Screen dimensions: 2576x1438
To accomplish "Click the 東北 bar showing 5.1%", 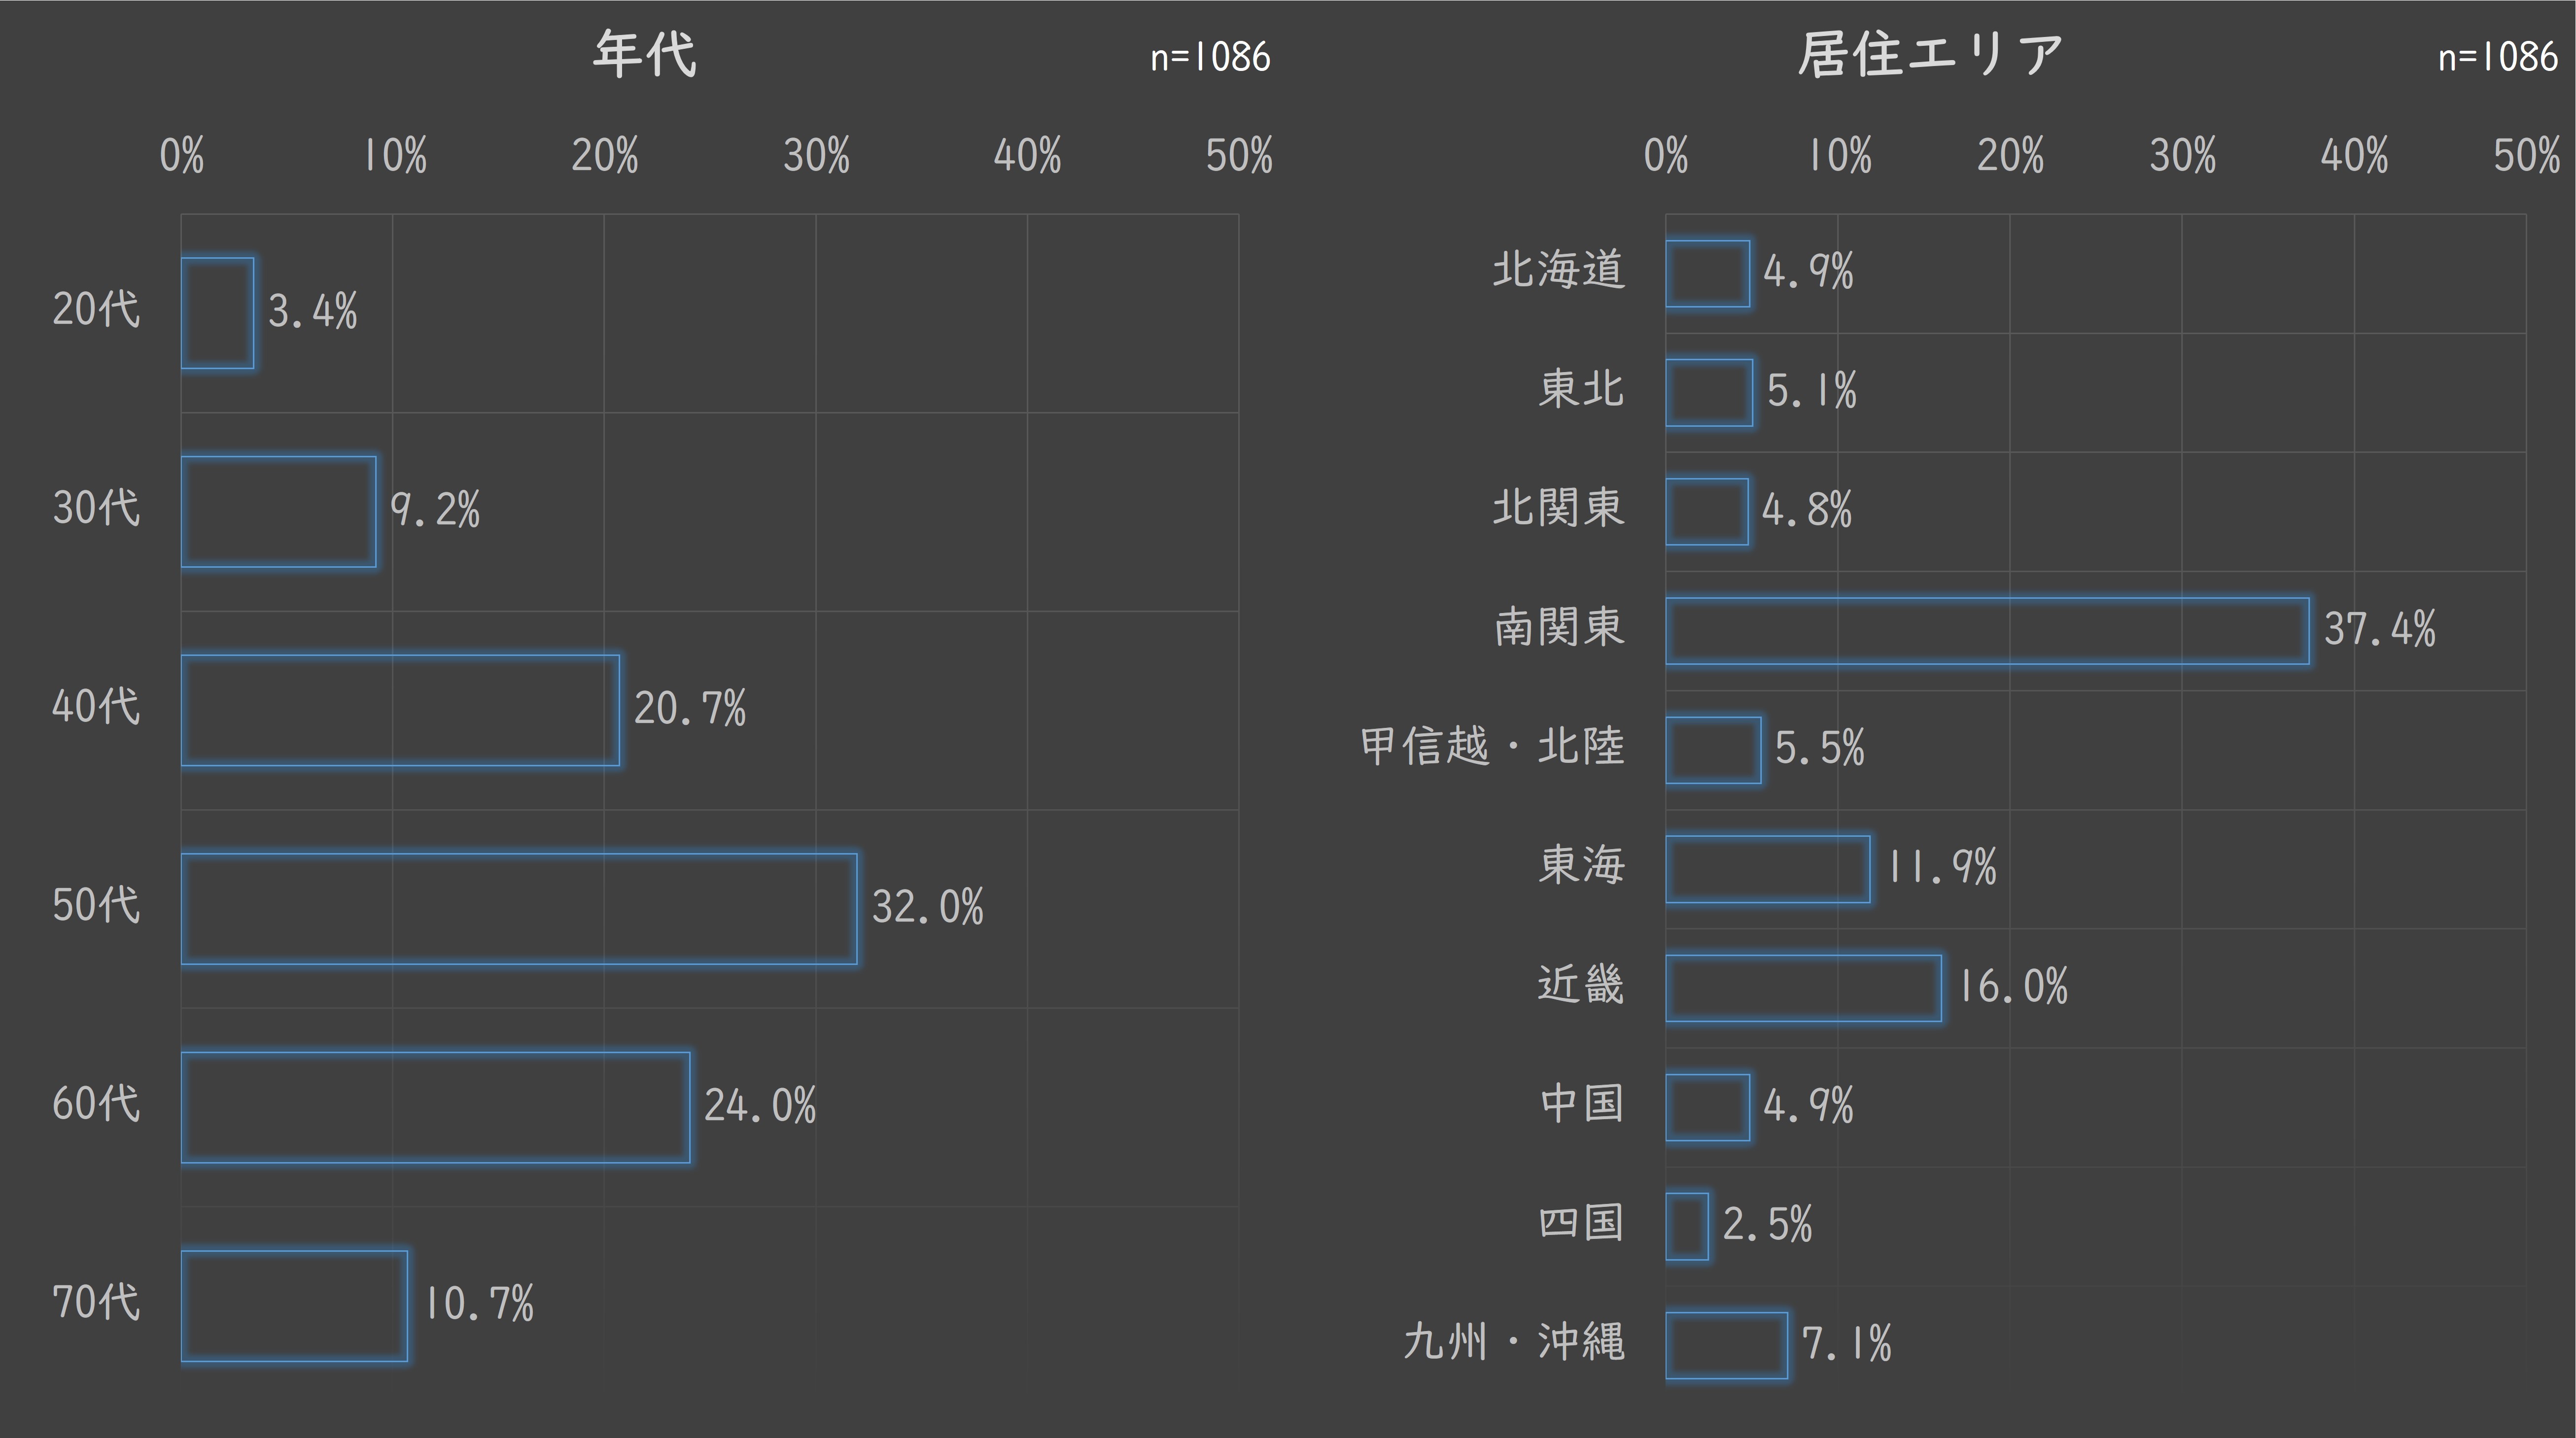I will (x=1709, y=393).
